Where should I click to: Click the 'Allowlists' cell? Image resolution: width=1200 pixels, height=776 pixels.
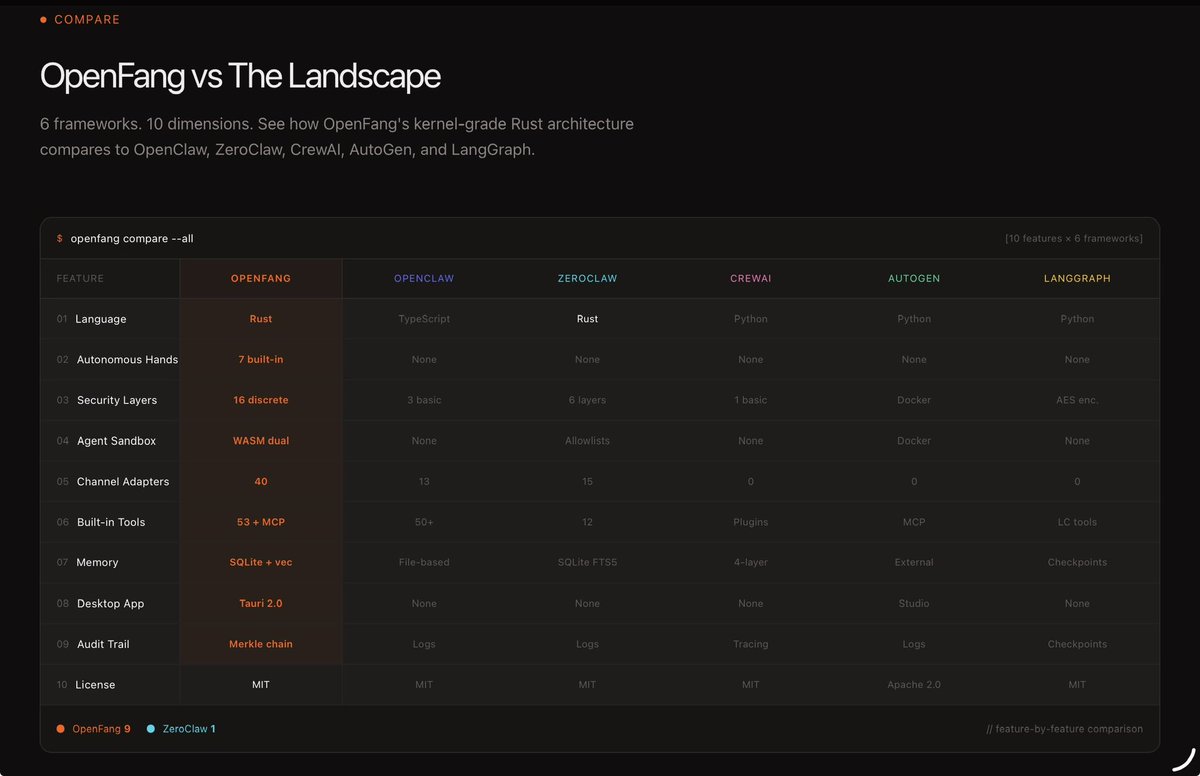[587, 441]
